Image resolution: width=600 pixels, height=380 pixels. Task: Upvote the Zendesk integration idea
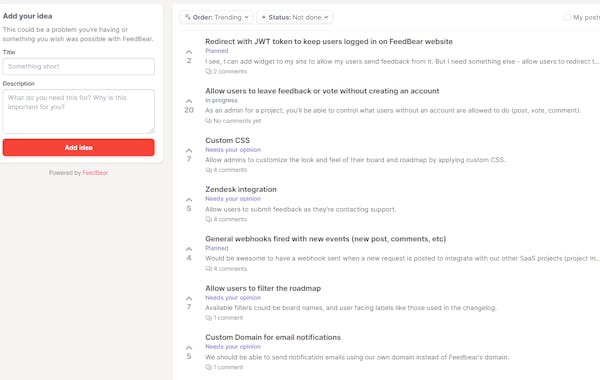coord(189,200)
